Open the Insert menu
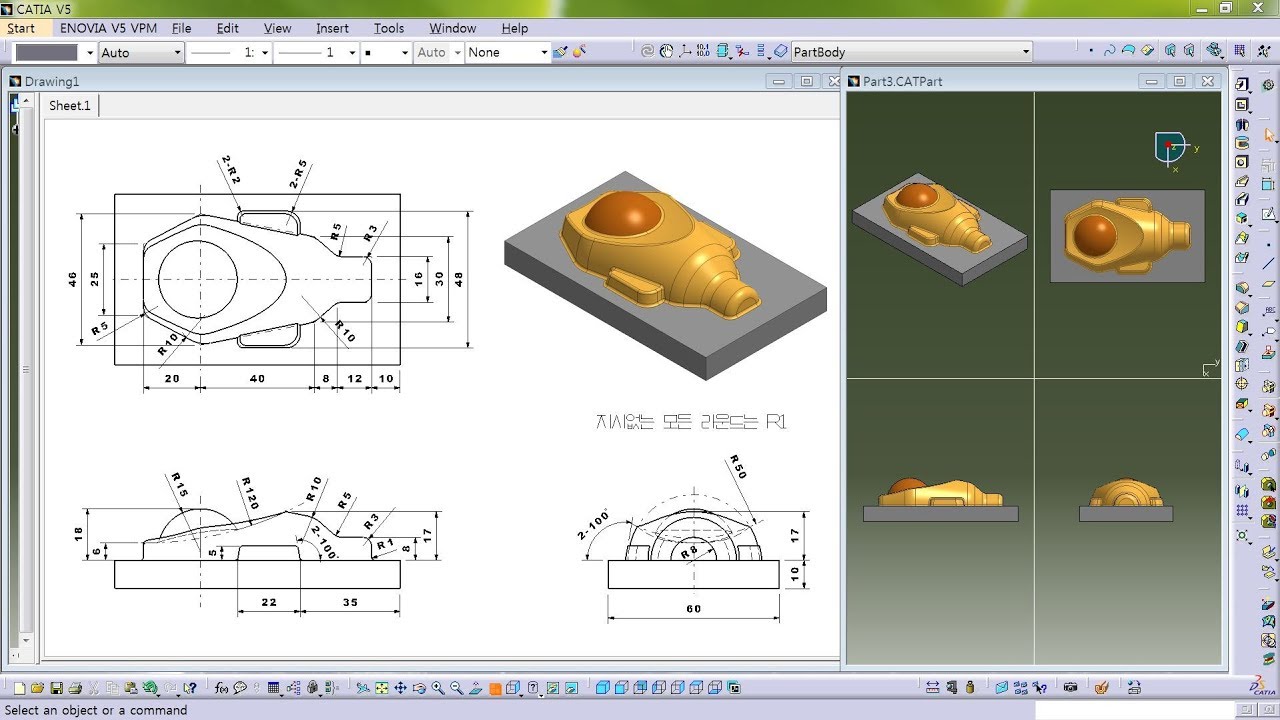 [332, 28]
